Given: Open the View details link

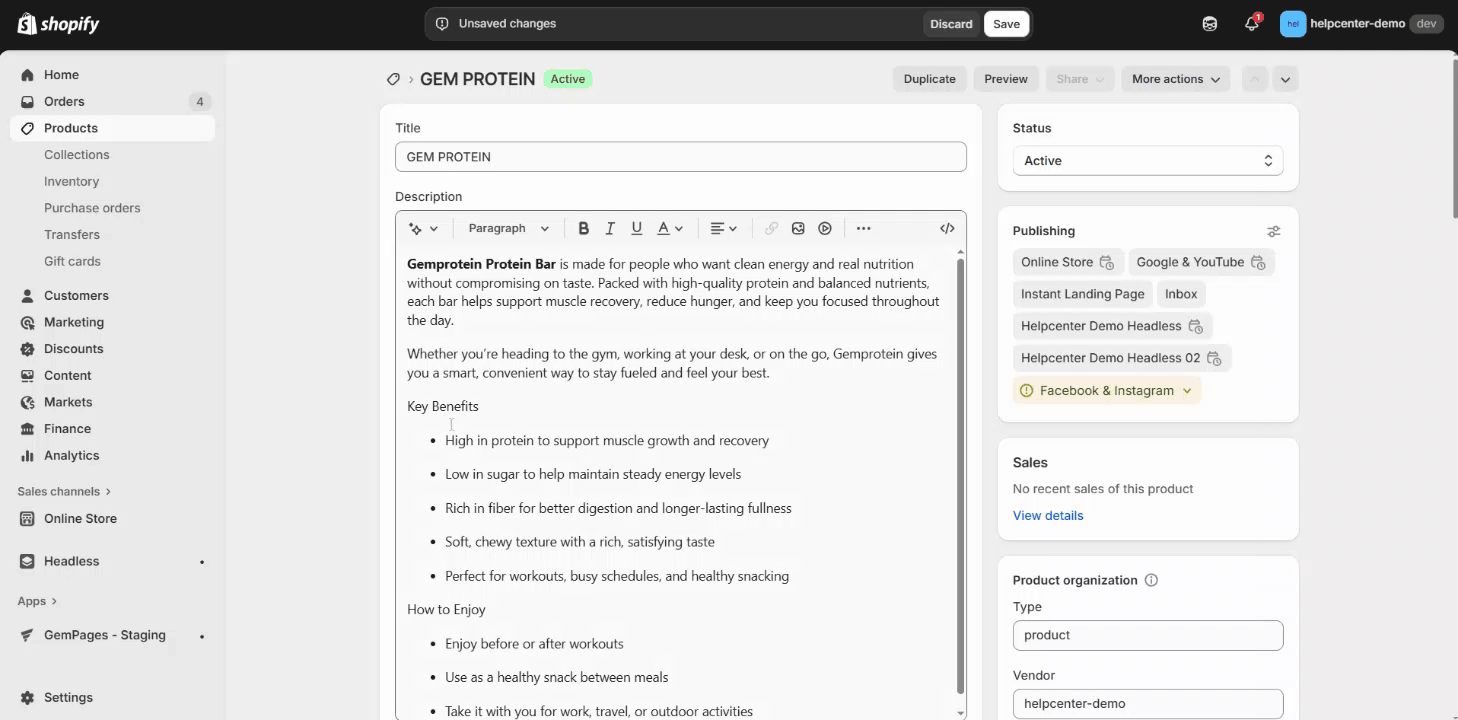Looking at the screenshot, I should point(1047,516).
